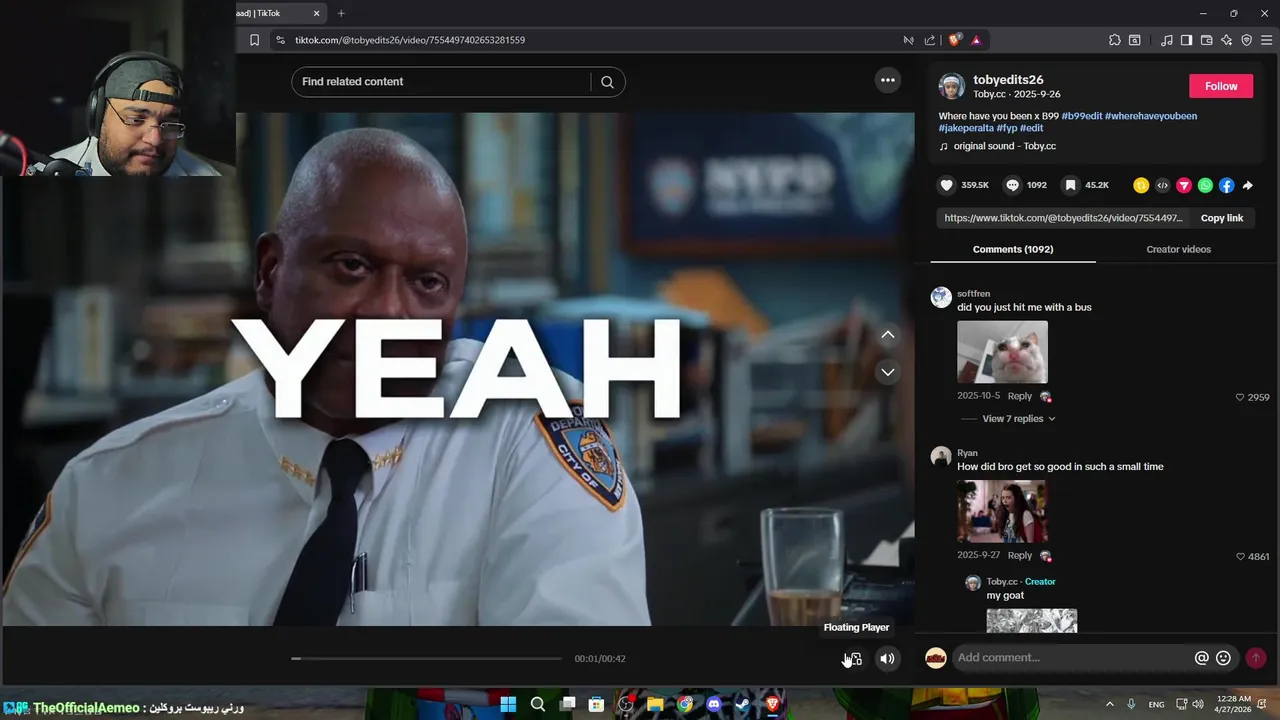Open the Windows Start menu
The width and height of the screenshot is (1280, 720).
point(508,704)
